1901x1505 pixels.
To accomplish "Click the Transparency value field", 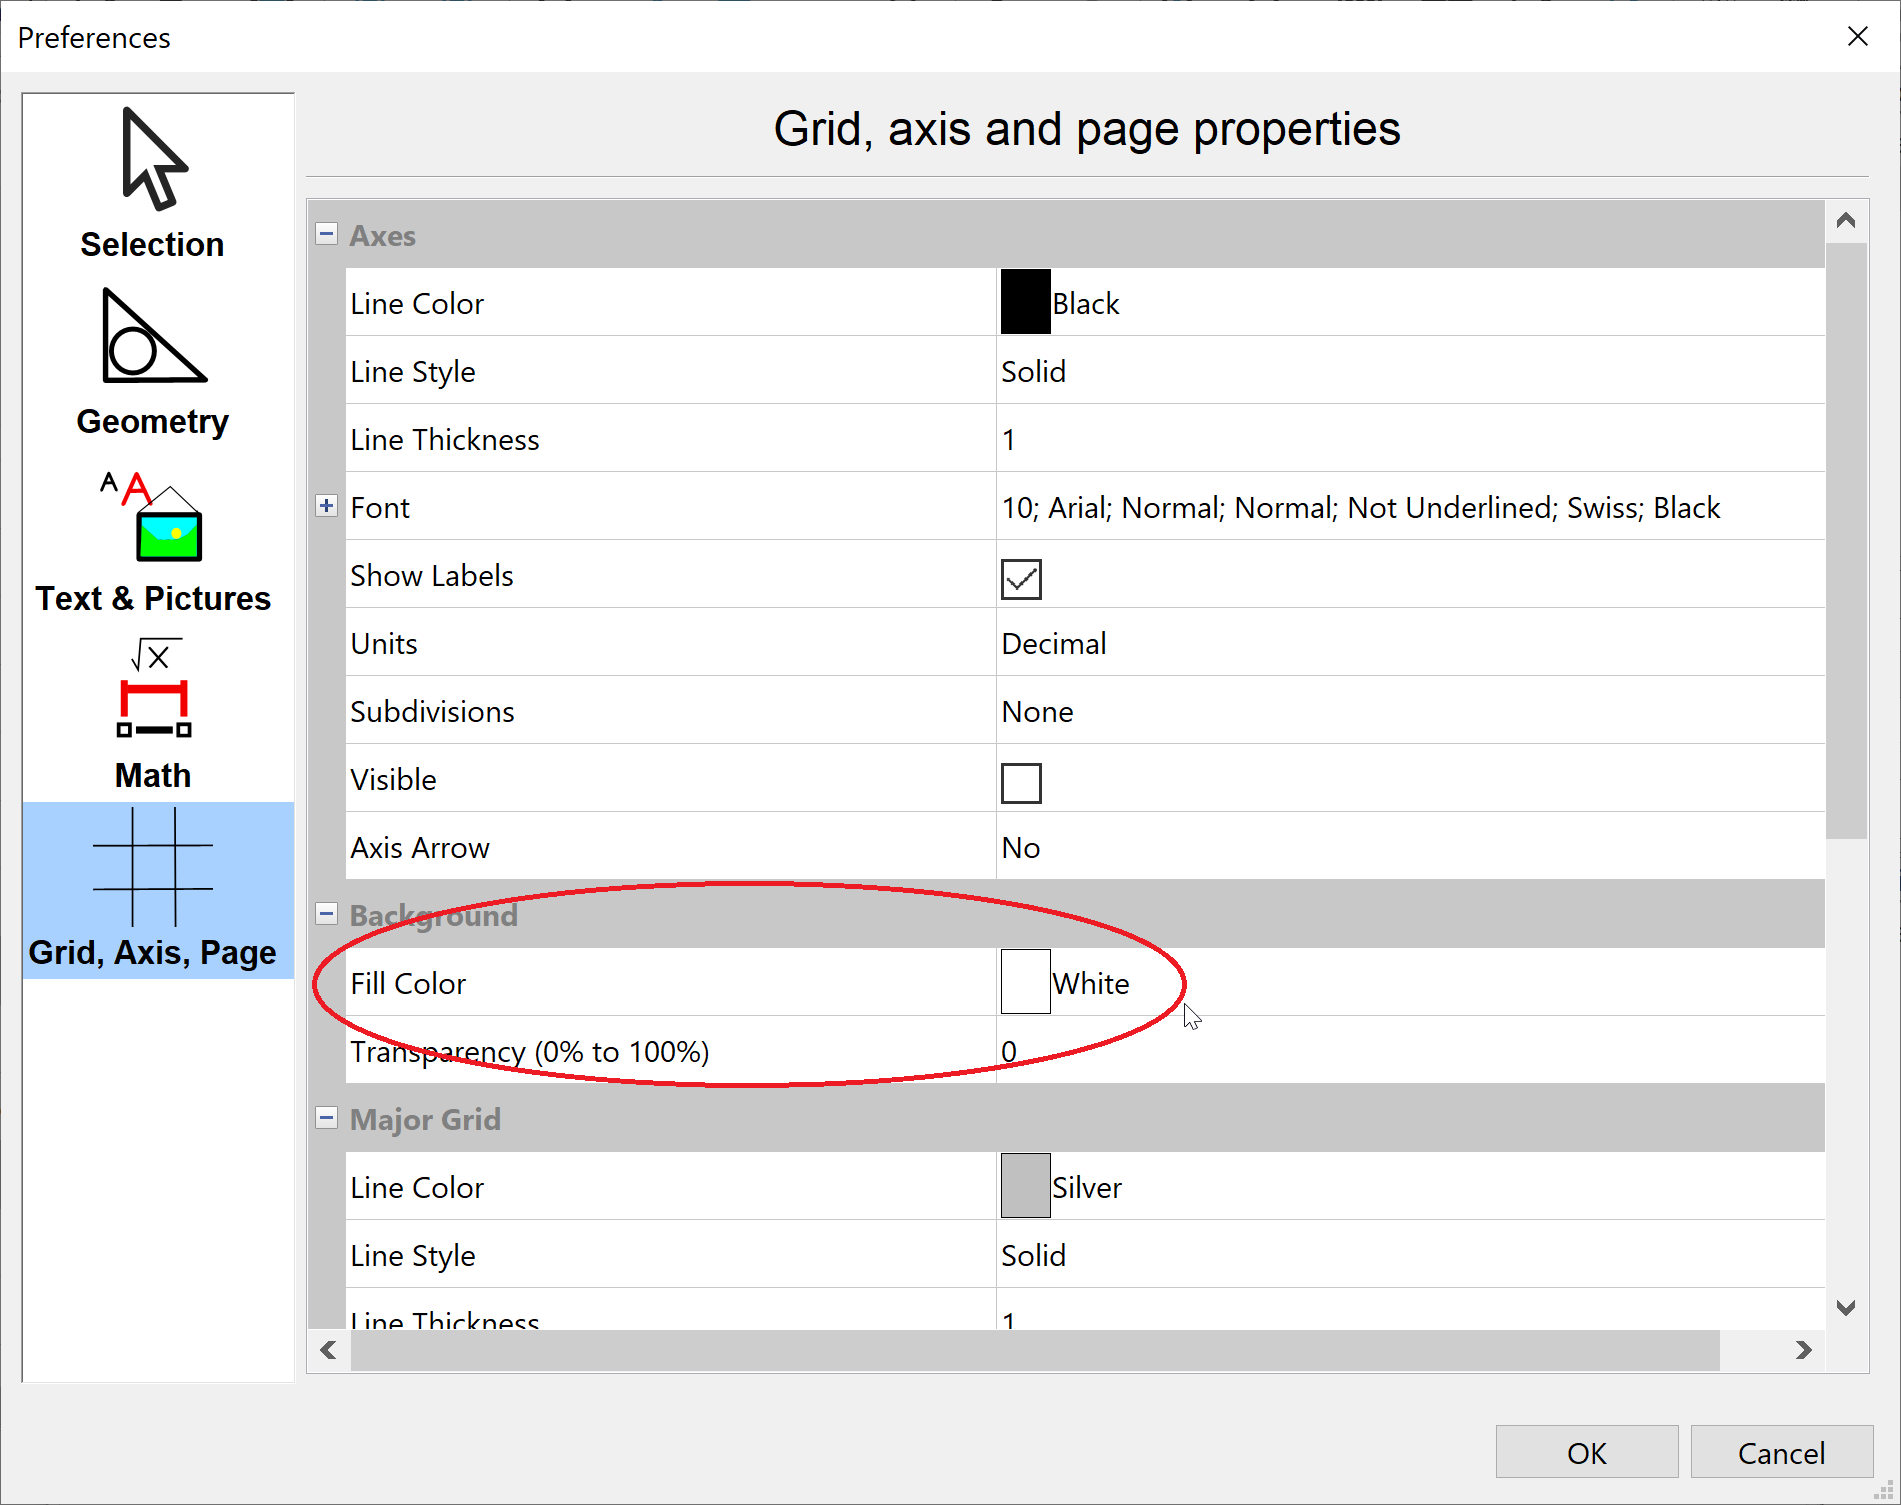I will pyautogui.click(x=1400, y=1051).
